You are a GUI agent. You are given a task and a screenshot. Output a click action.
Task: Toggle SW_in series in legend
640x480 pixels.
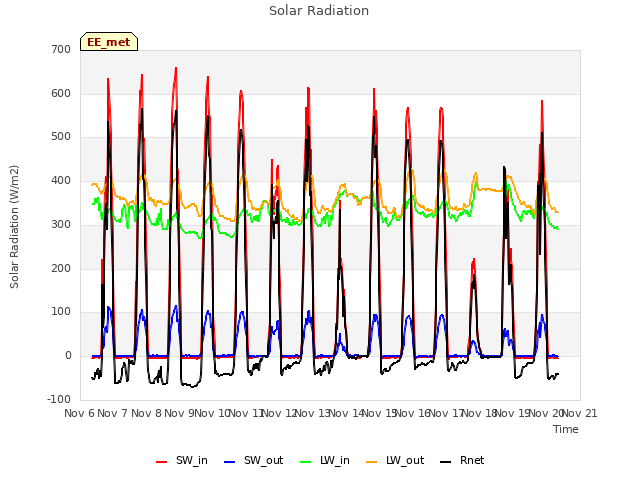tap(182, 460)
